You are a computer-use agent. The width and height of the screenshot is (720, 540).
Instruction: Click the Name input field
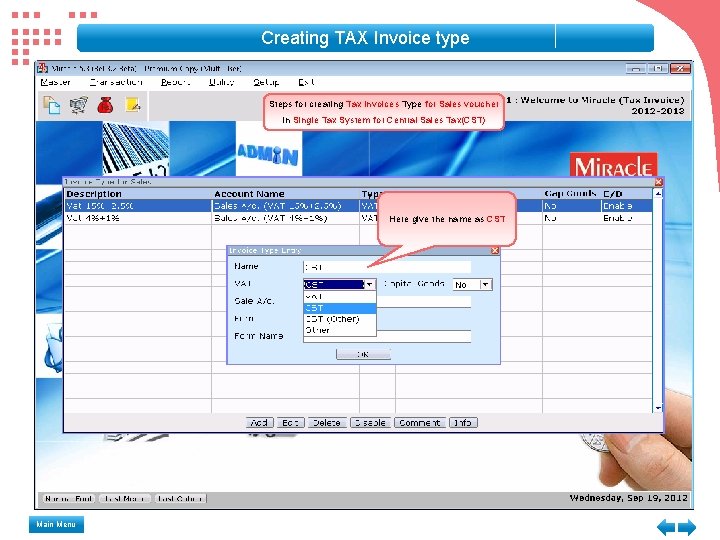[x=387, y=267]
